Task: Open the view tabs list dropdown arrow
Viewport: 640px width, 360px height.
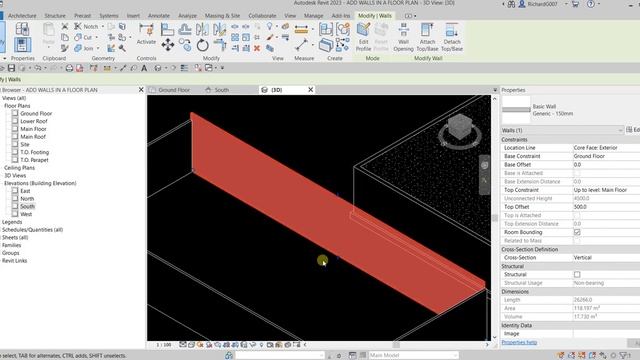Action: tap(495, 90)
